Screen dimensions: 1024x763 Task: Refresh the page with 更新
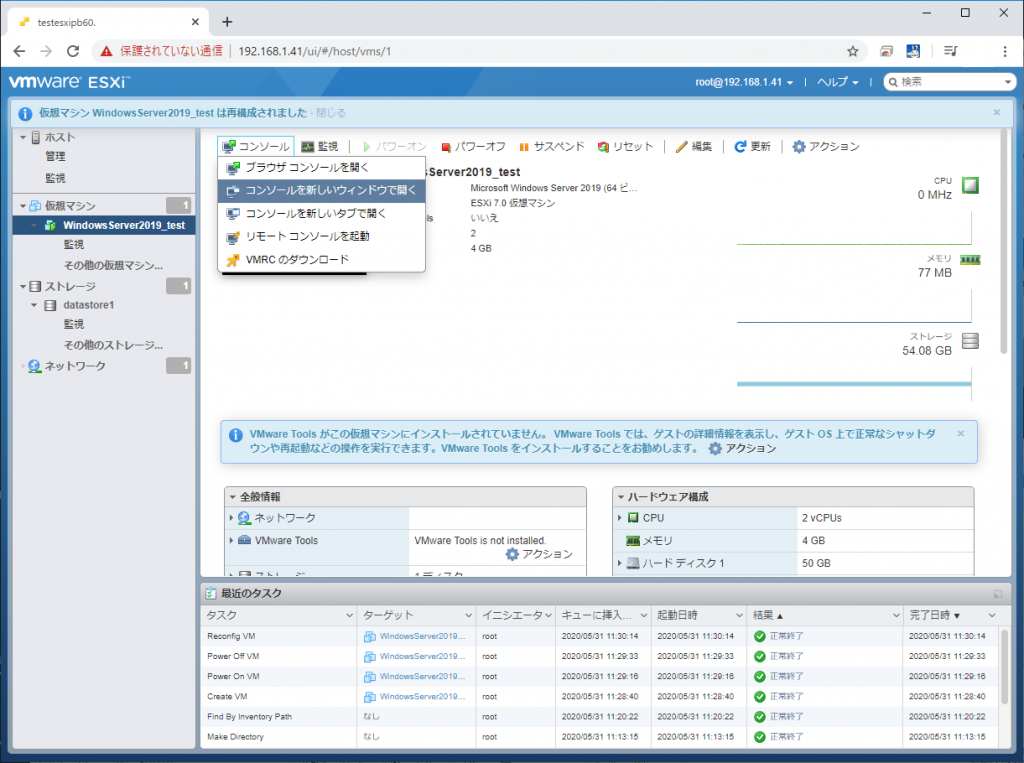pyautogui.click(x=753, y=146)
